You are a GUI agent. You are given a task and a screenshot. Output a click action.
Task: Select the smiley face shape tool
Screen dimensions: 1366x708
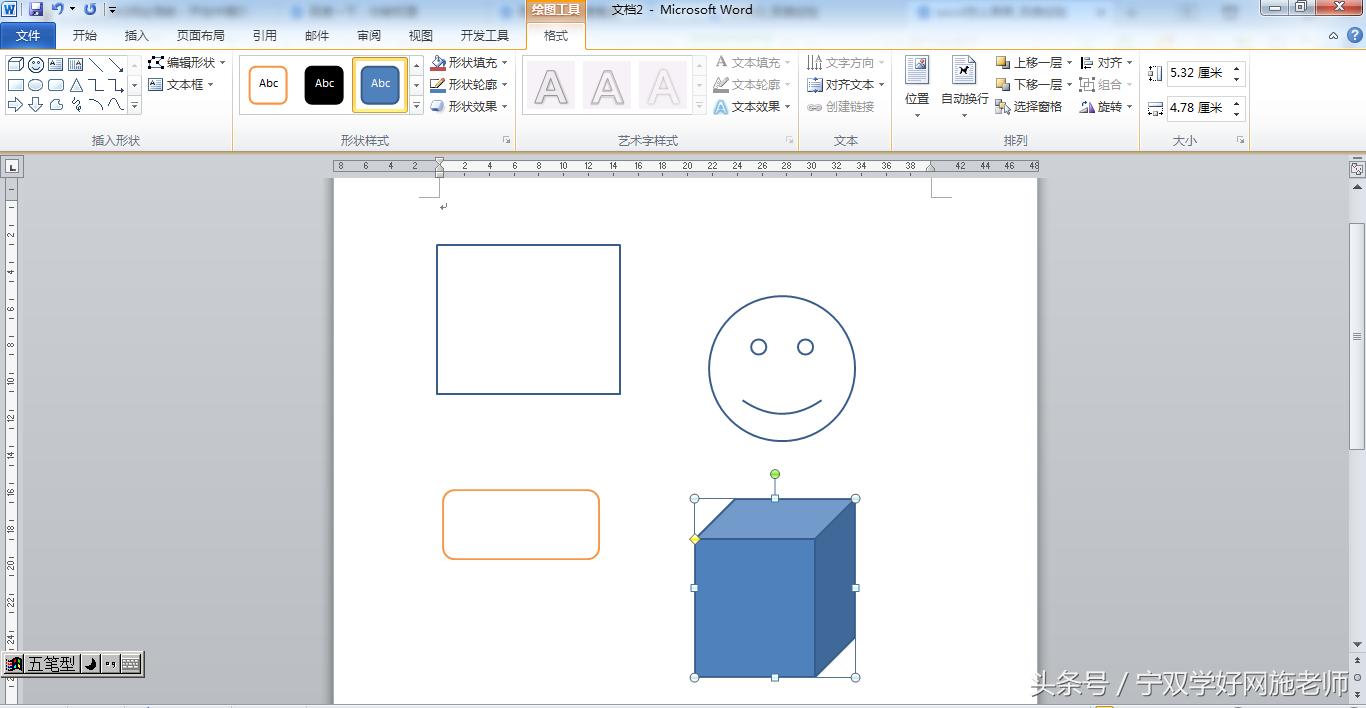pos(36,63)
